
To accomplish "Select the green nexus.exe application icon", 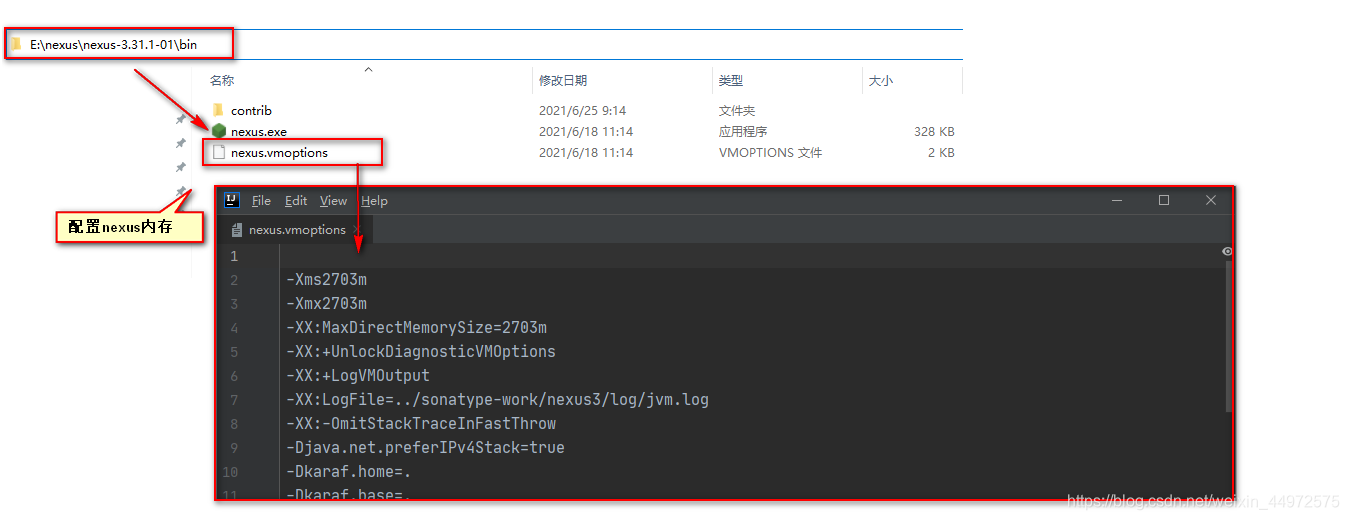I will (219, 131).
